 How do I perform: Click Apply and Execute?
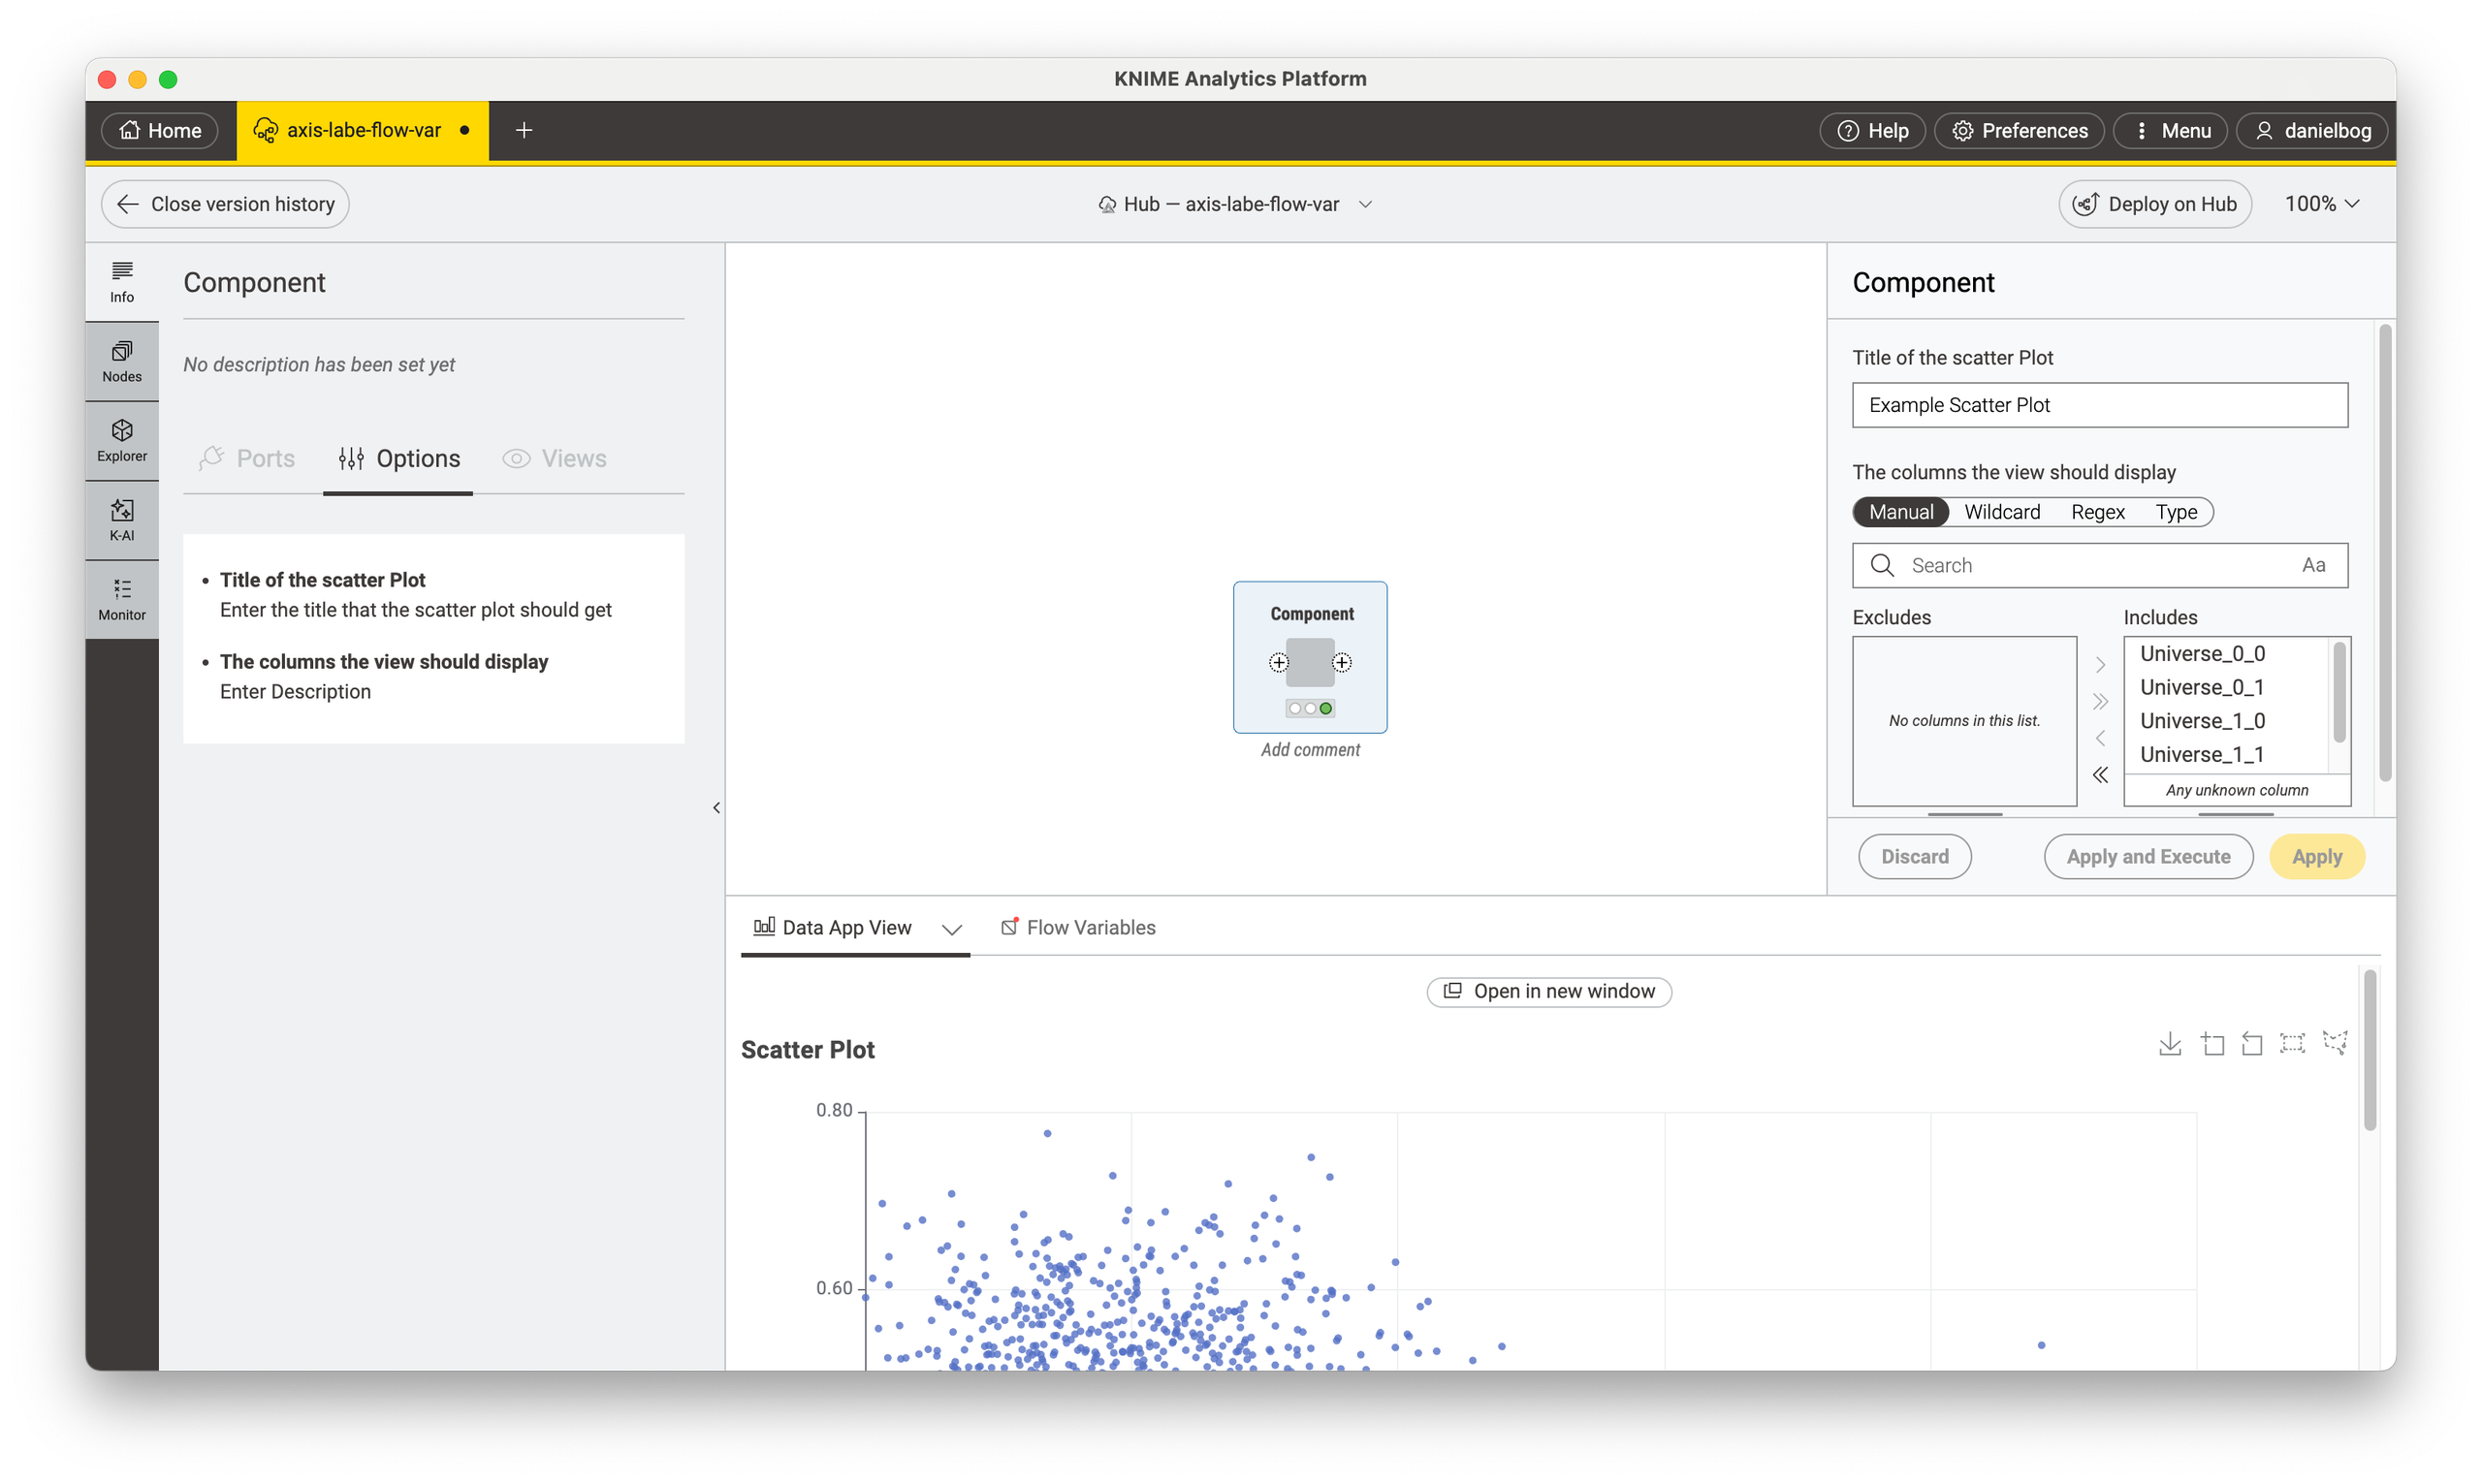(x=2148, y=857)
